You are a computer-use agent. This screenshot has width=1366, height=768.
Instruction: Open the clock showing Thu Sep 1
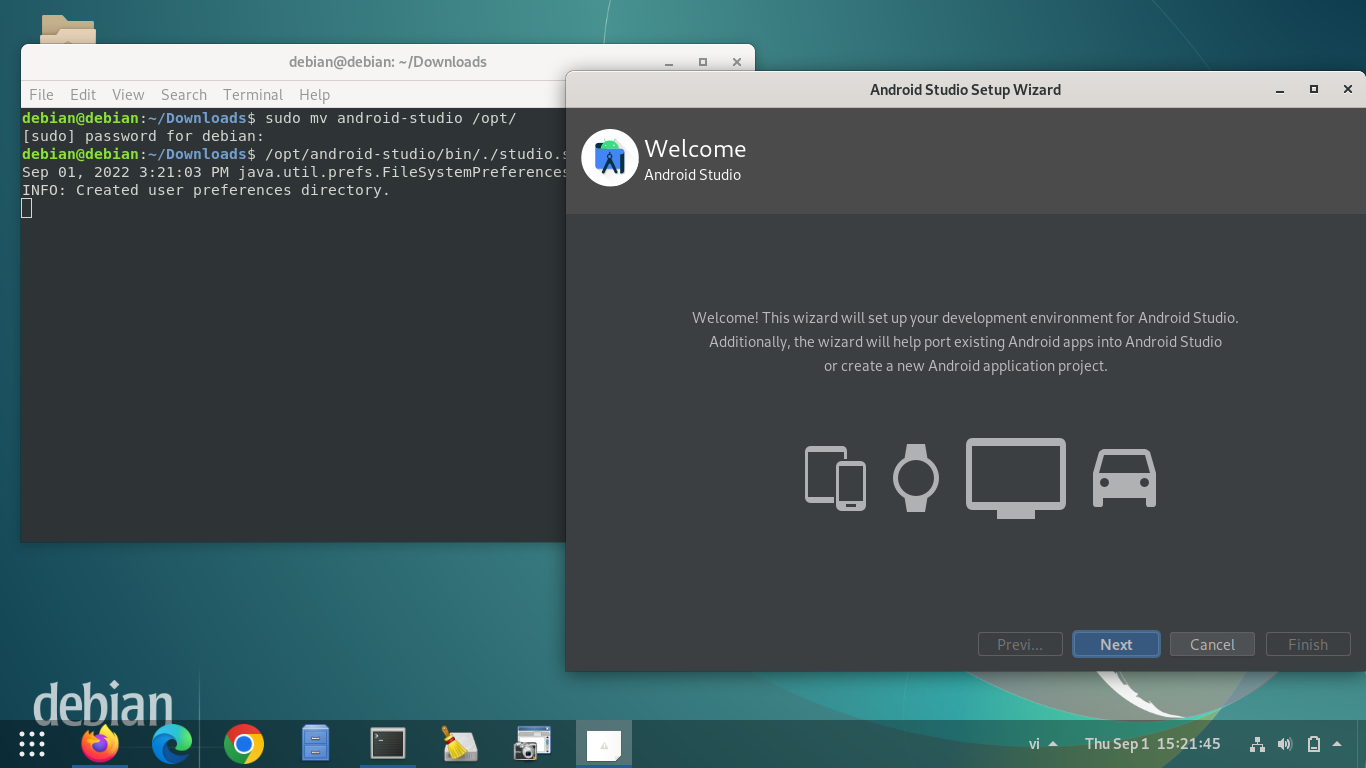[x=1153, y=744]
